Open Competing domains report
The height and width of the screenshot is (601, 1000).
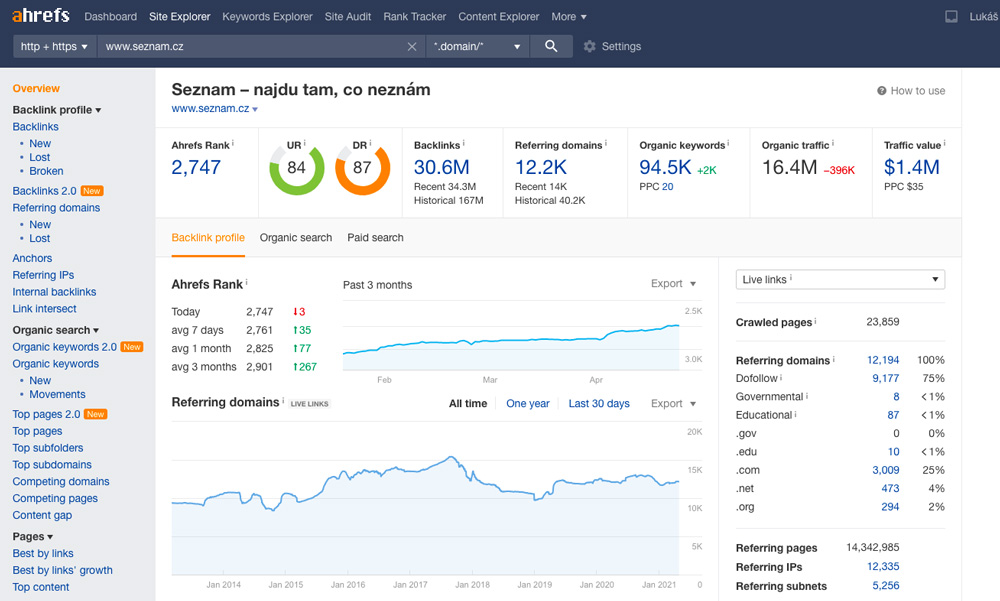[x=61, y=482]
